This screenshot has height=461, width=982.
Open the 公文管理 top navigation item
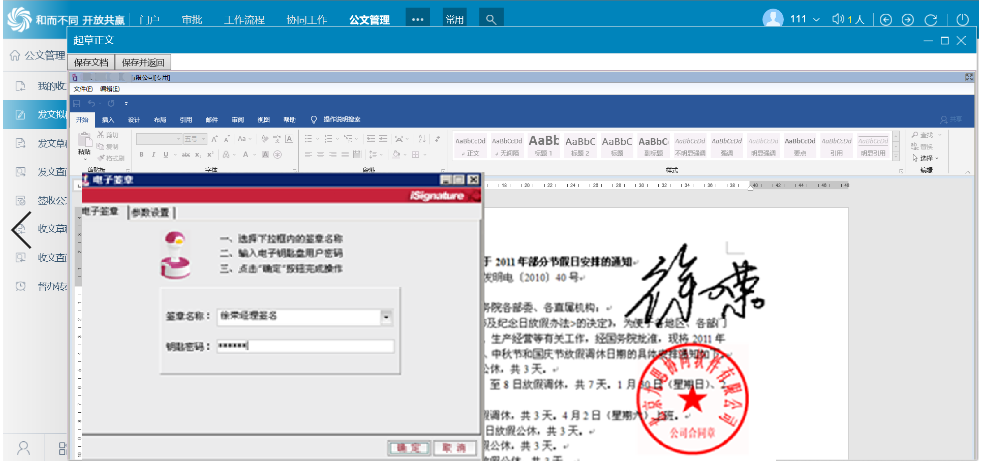point(369,19)
